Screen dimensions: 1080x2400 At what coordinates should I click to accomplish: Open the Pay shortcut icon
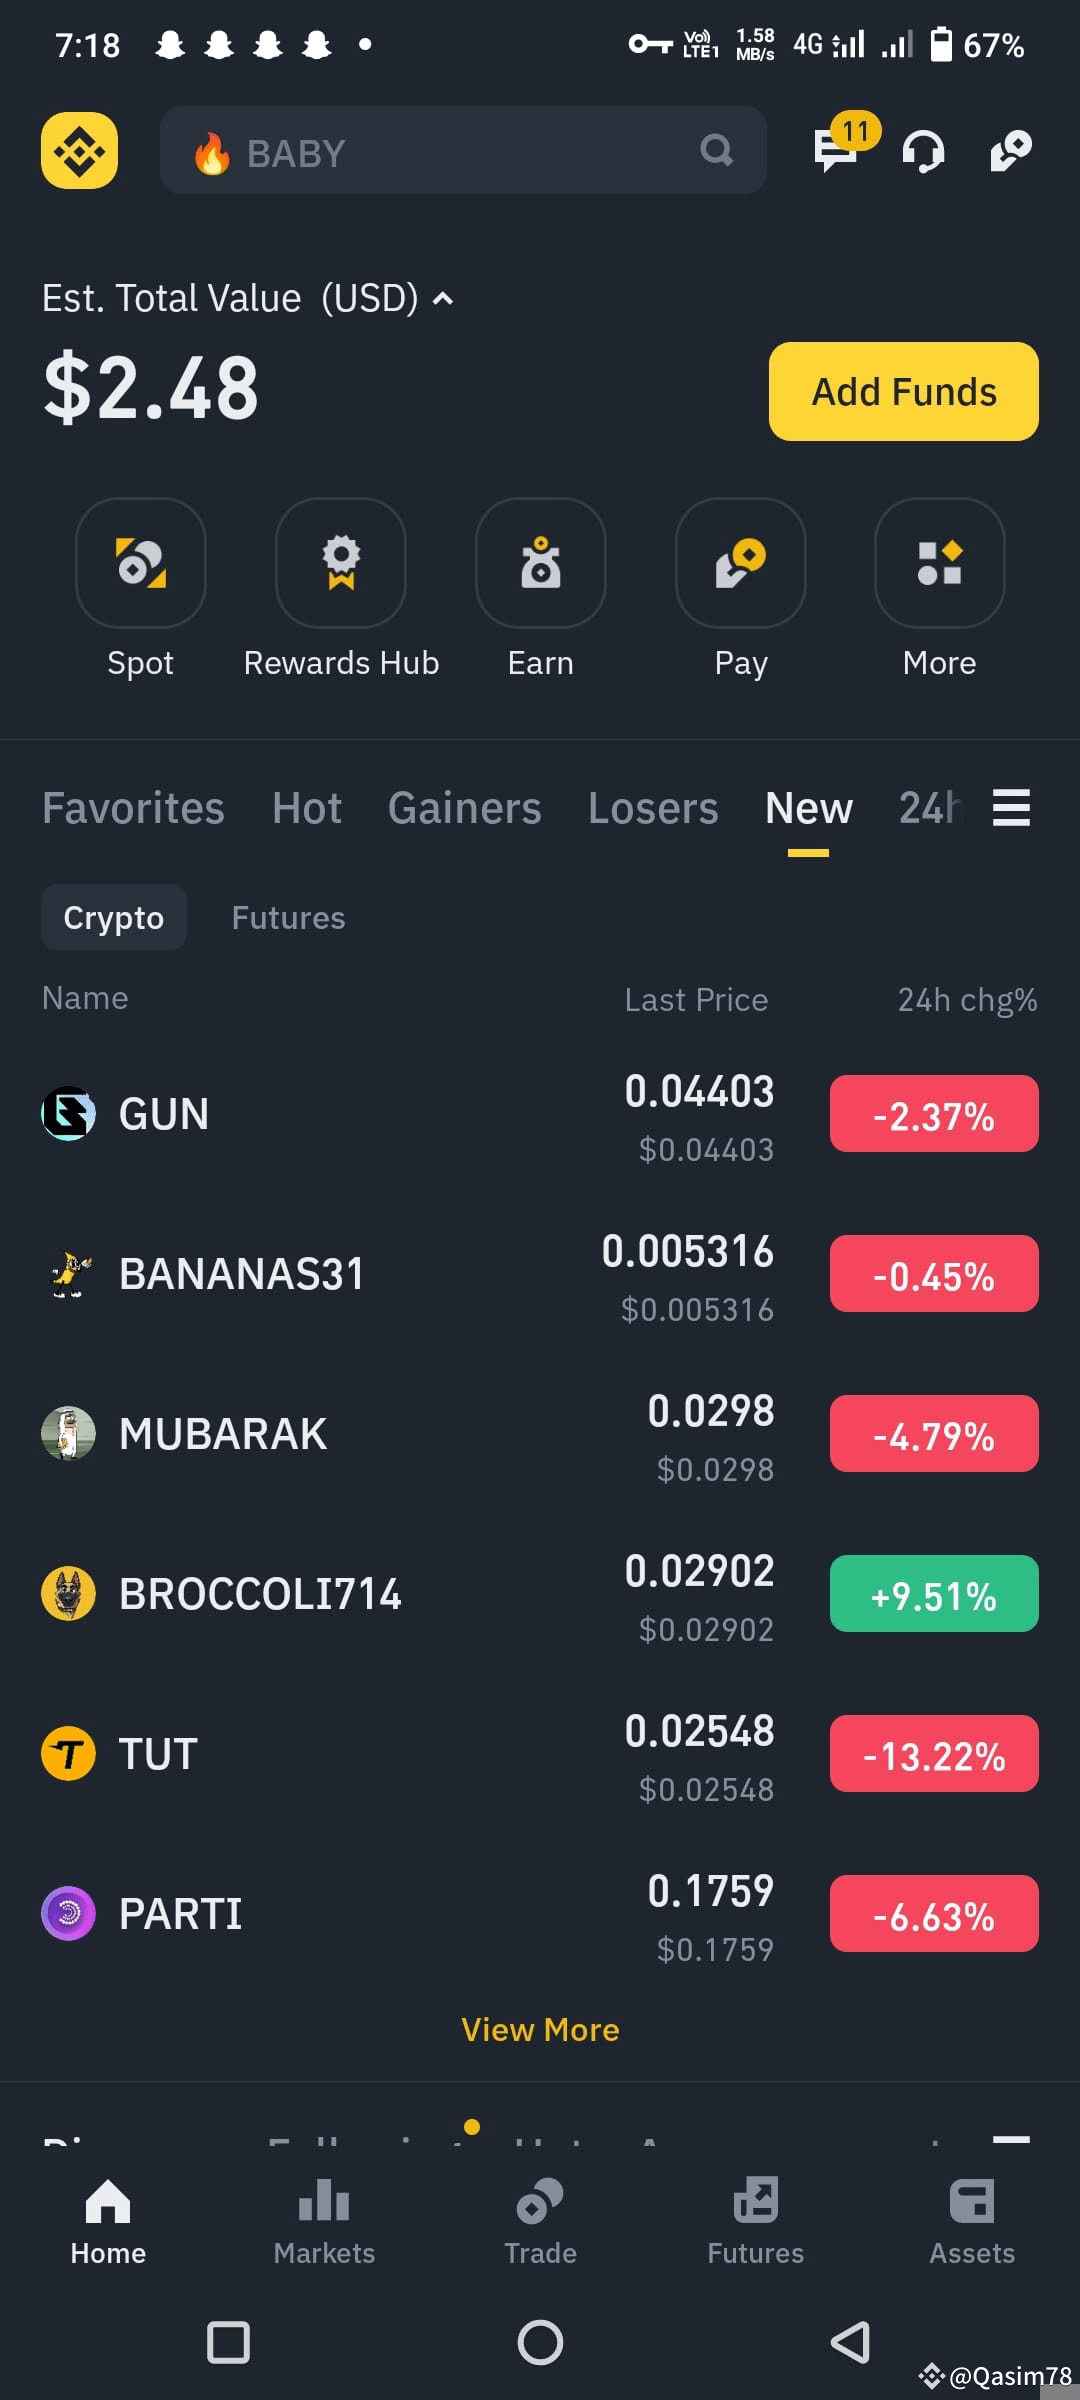point(741,563)
